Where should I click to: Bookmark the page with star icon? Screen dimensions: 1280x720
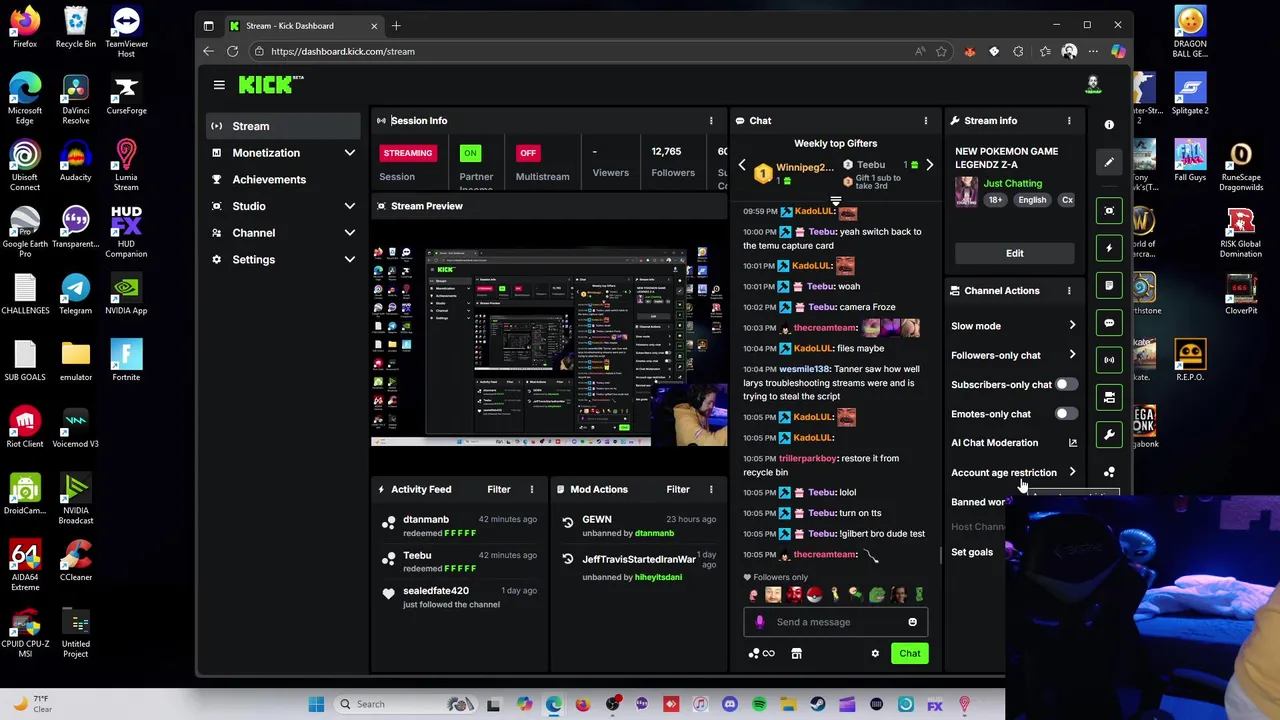941,51
